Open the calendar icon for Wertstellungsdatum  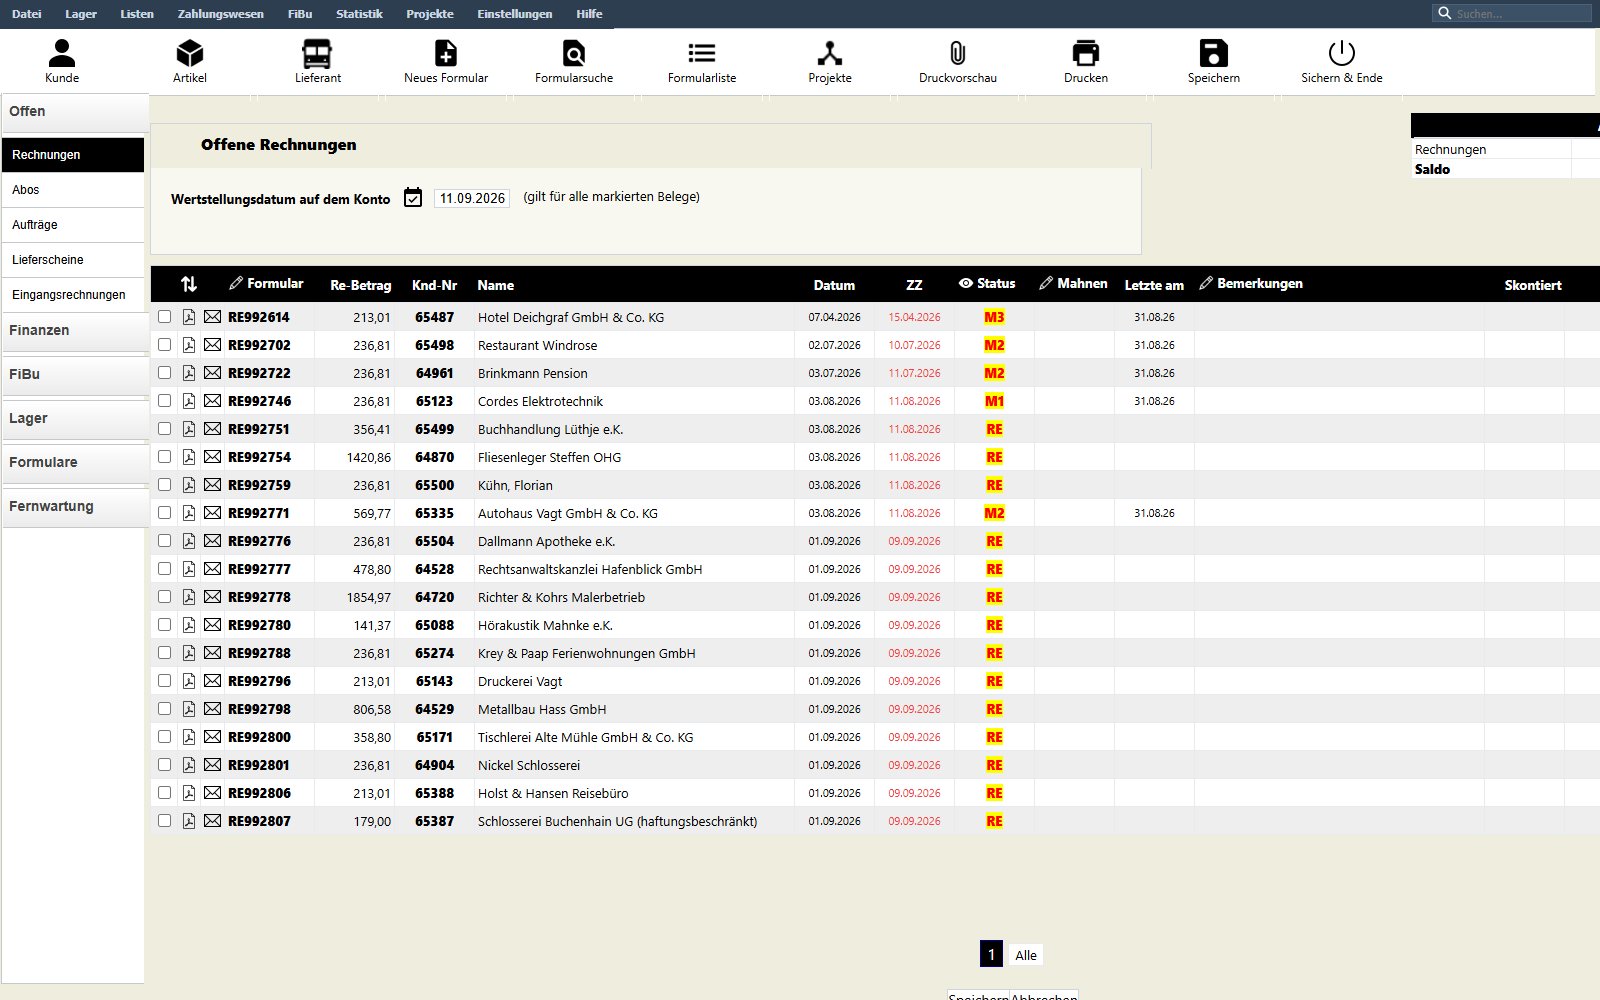click(x=413, y=197)
